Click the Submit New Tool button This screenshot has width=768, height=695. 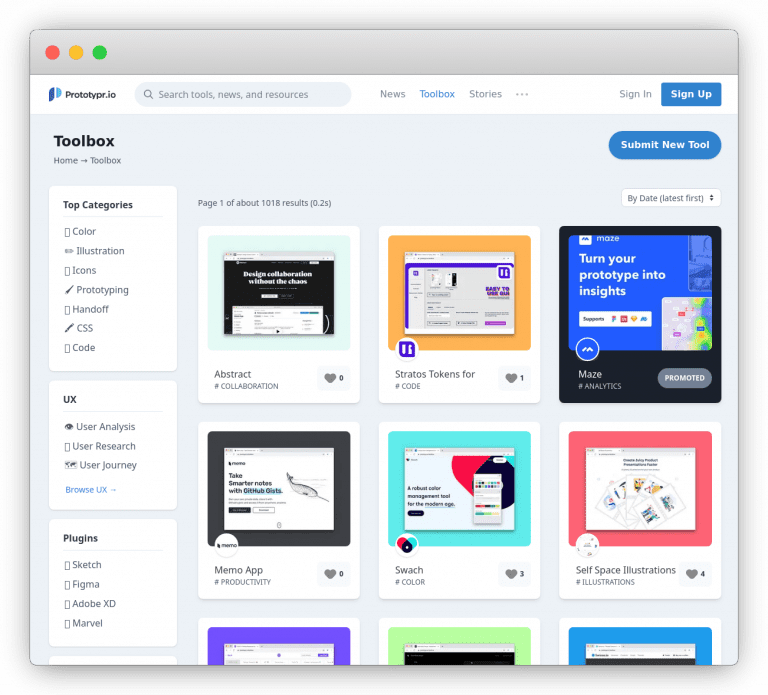click(665, 145)
